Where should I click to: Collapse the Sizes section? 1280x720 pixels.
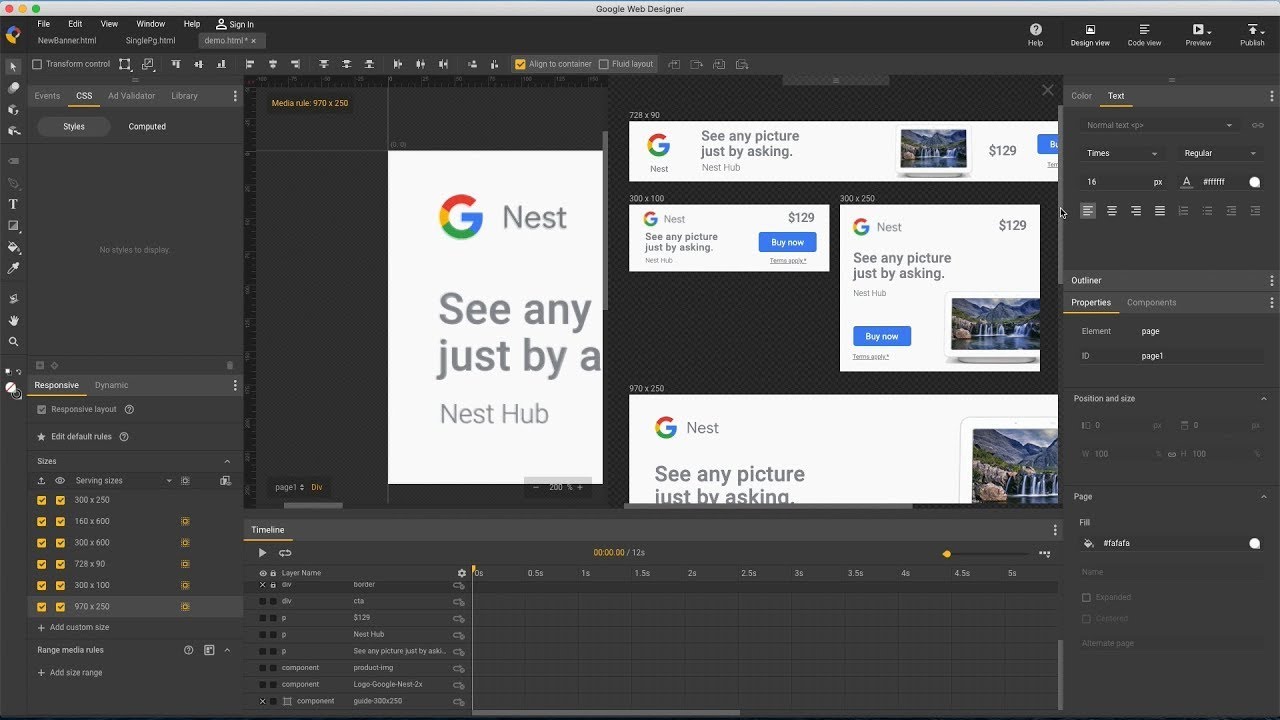point(227,461)
